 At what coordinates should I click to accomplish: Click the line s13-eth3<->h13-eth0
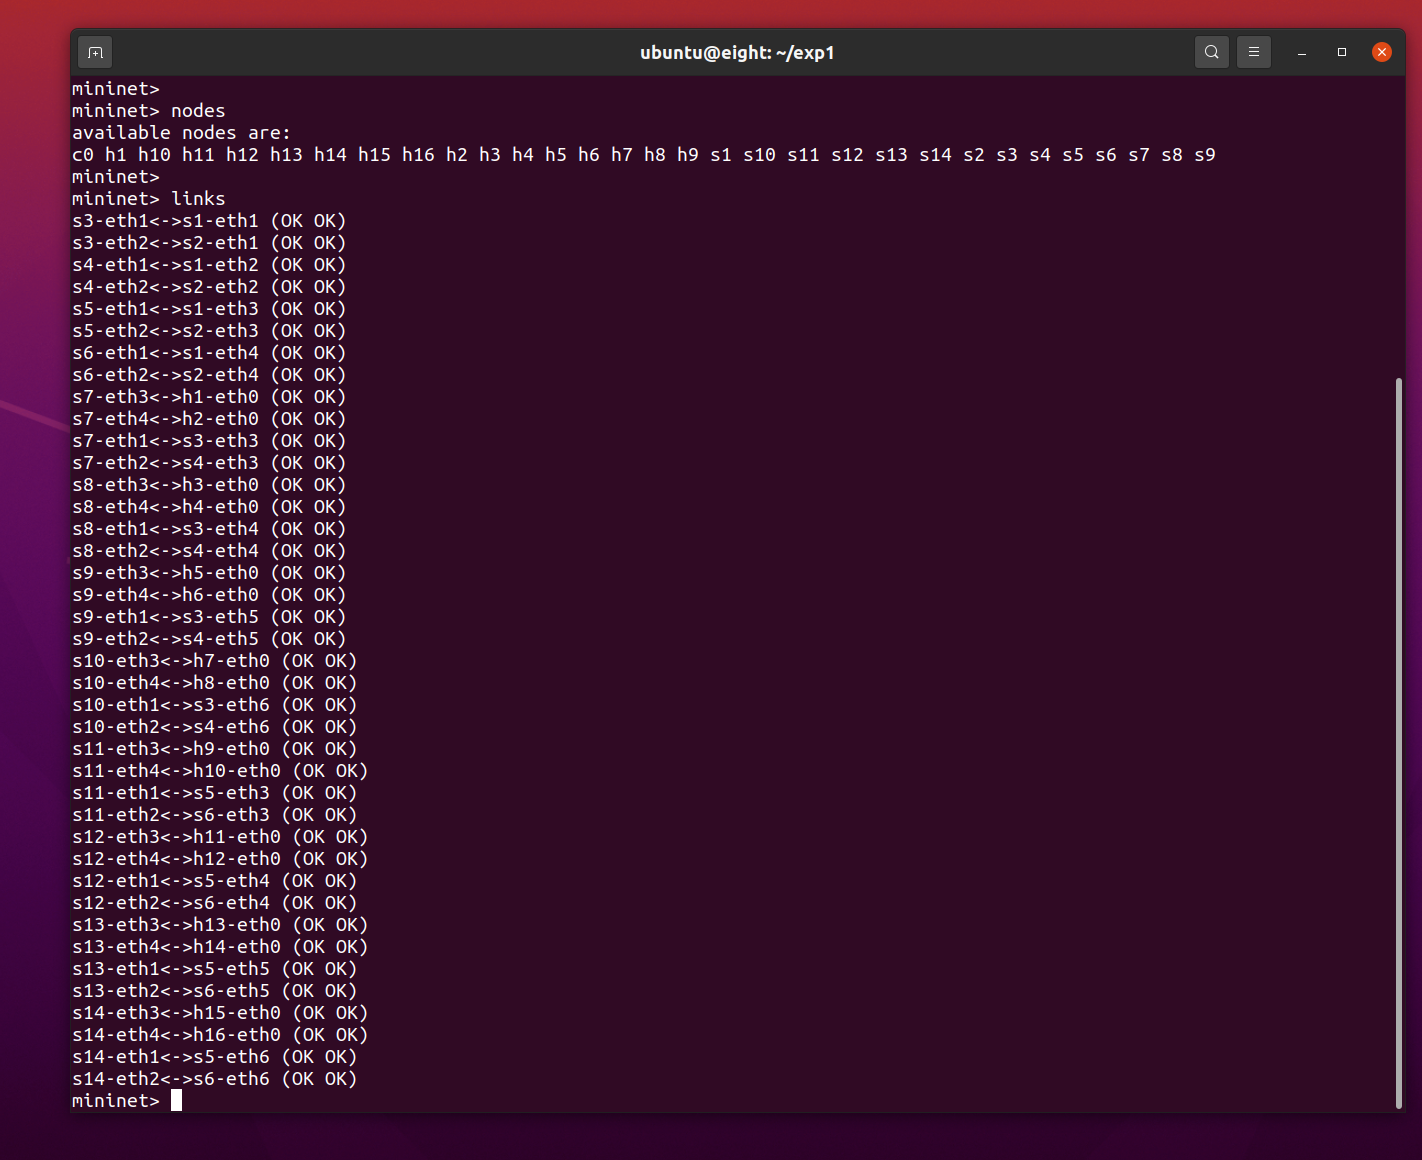(x=220, y=925)
